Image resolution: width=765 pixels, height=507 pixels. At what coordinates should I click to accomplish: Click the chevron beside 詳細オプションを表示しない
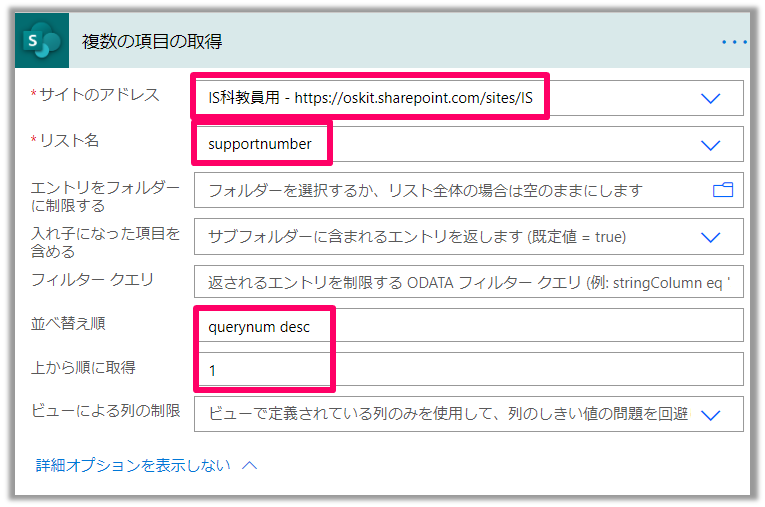tap(249, 465)
